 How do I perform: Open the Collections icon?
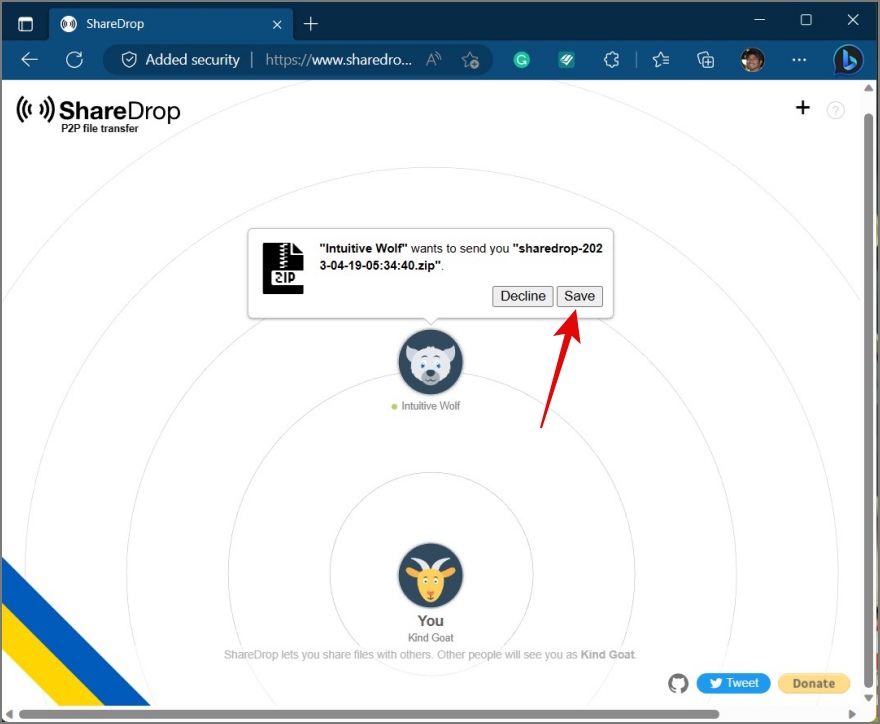pos(705,59)
